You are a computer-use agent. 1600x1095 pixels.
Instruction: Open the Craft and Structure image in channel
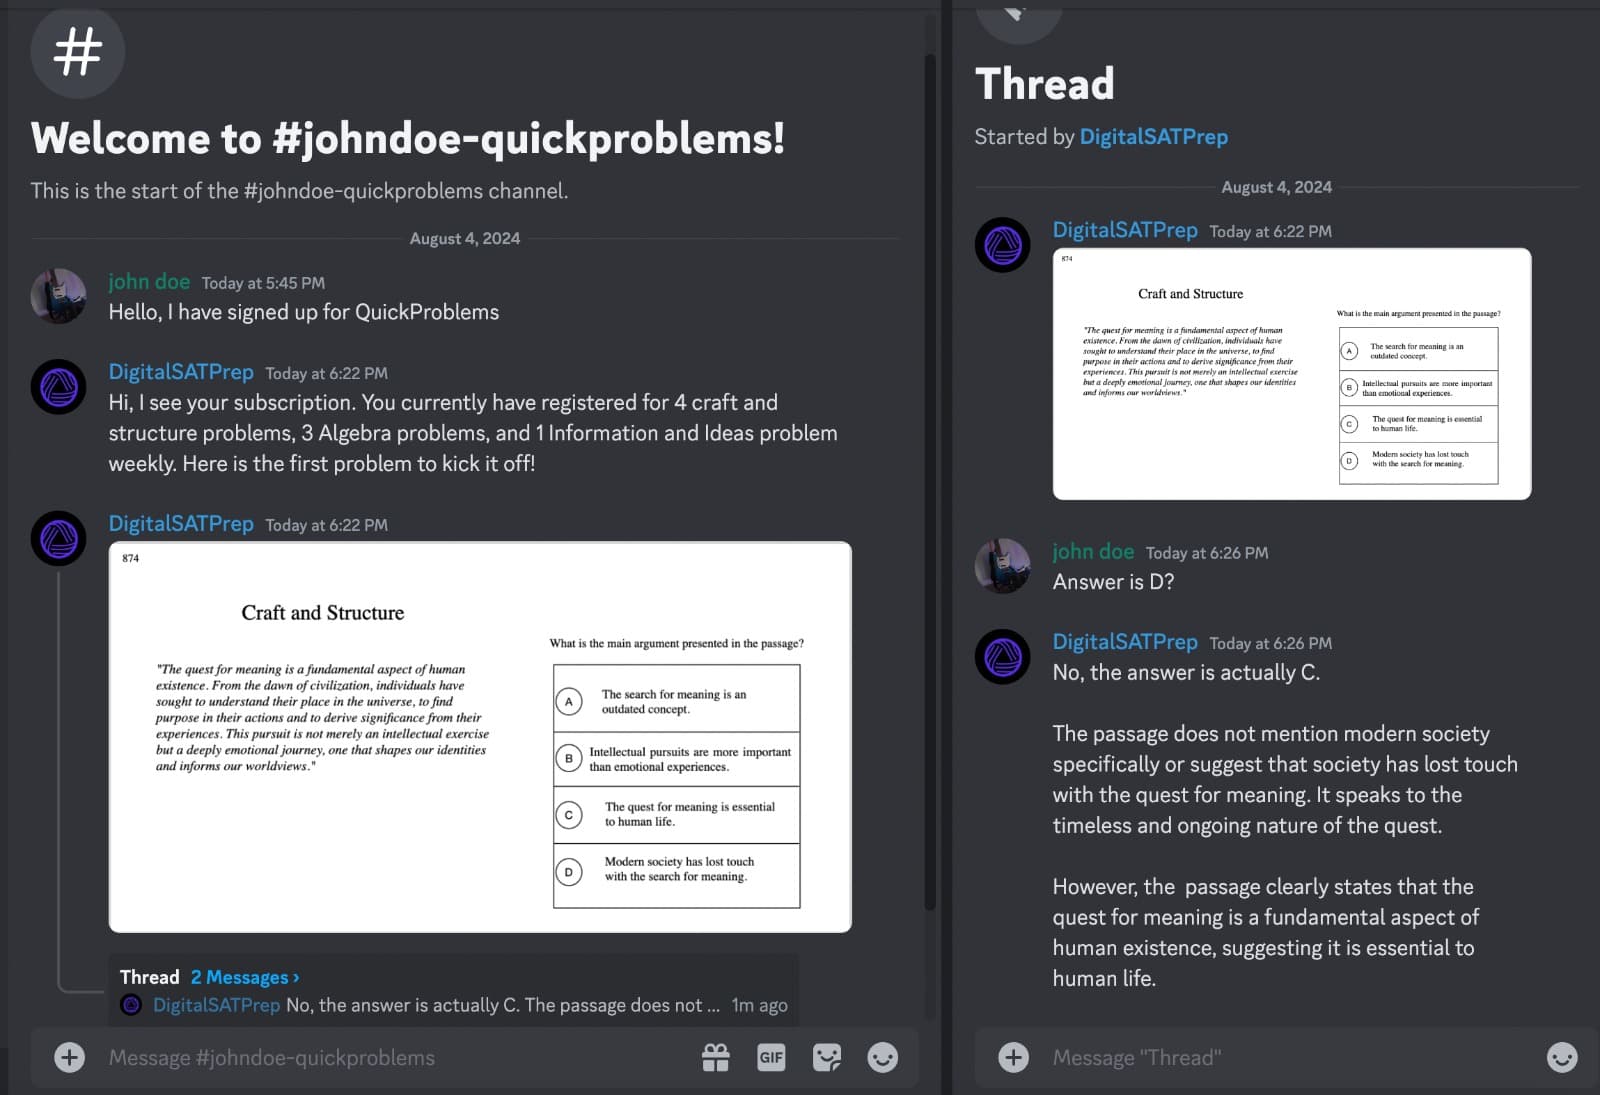point(480,737)
